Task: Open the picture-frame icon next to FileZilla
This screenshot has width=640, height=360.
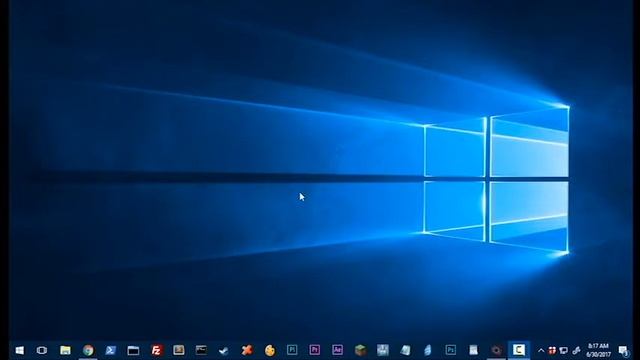Action: (178, 350)
